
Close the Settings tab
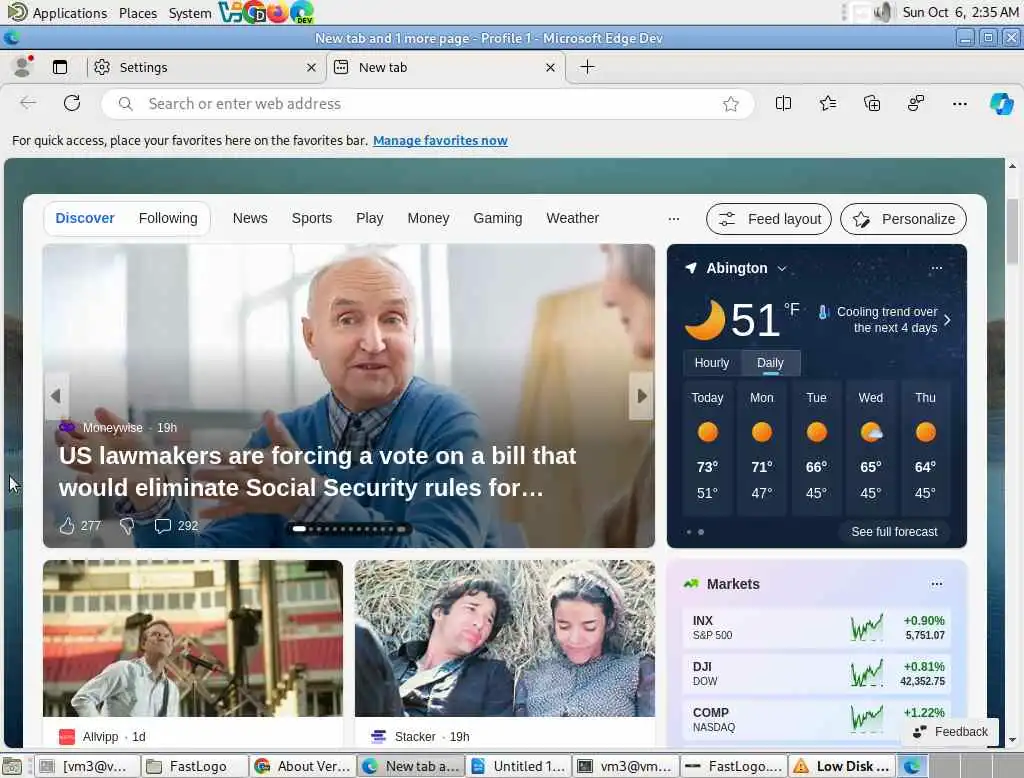[311, 67]
